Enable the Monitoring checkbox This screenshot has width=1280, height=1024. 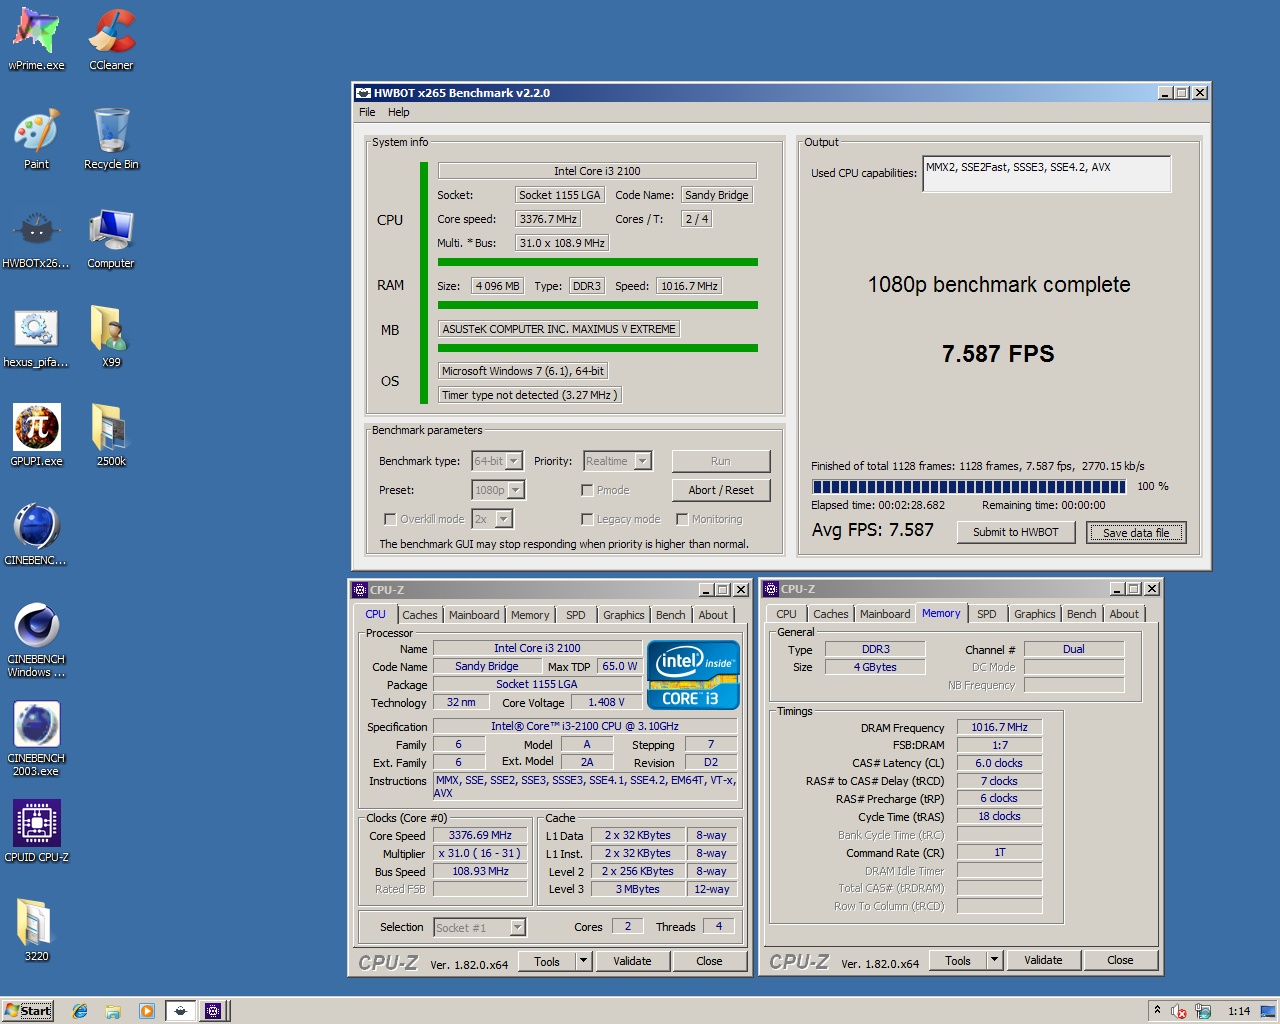[x=682, y=519]
